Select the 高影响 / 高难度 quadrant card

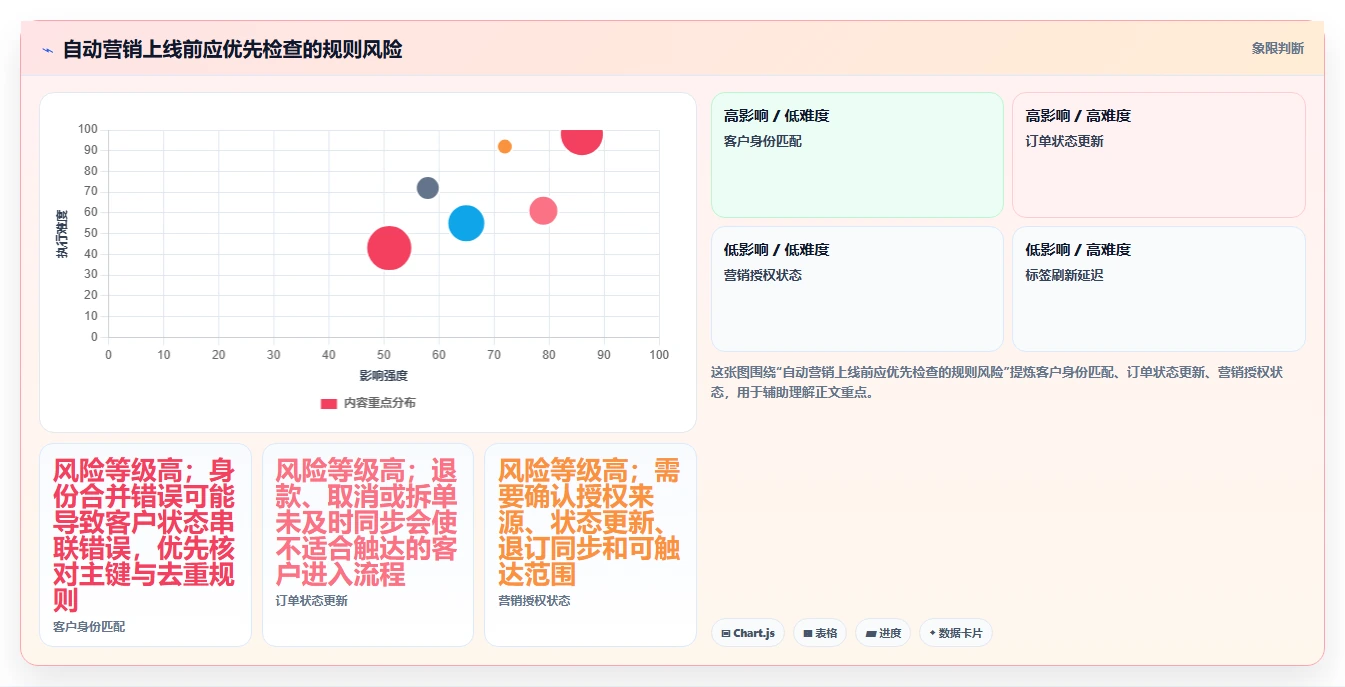(x=1159, y=155)
